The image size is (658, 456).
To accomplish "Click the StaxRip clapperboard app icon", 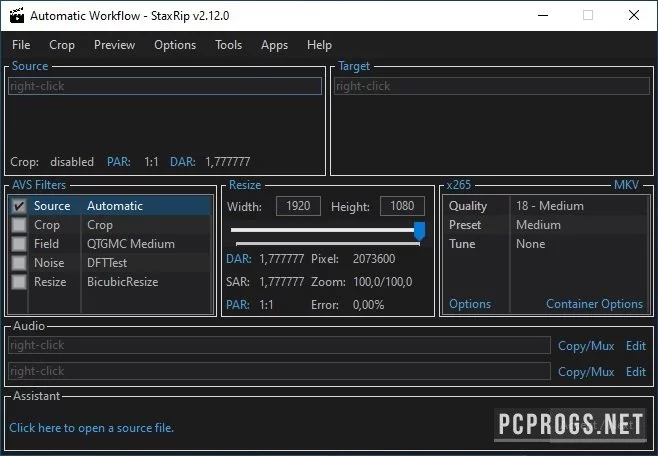I will pyautogui.click(x=17, y=15).
